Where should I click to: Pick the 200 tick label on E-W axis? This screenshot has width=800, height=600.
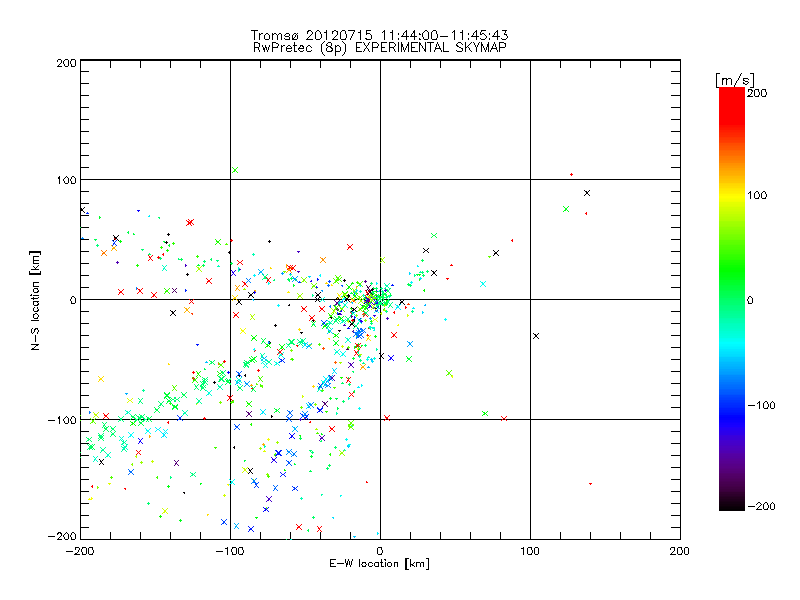click(x=680, y=551)
